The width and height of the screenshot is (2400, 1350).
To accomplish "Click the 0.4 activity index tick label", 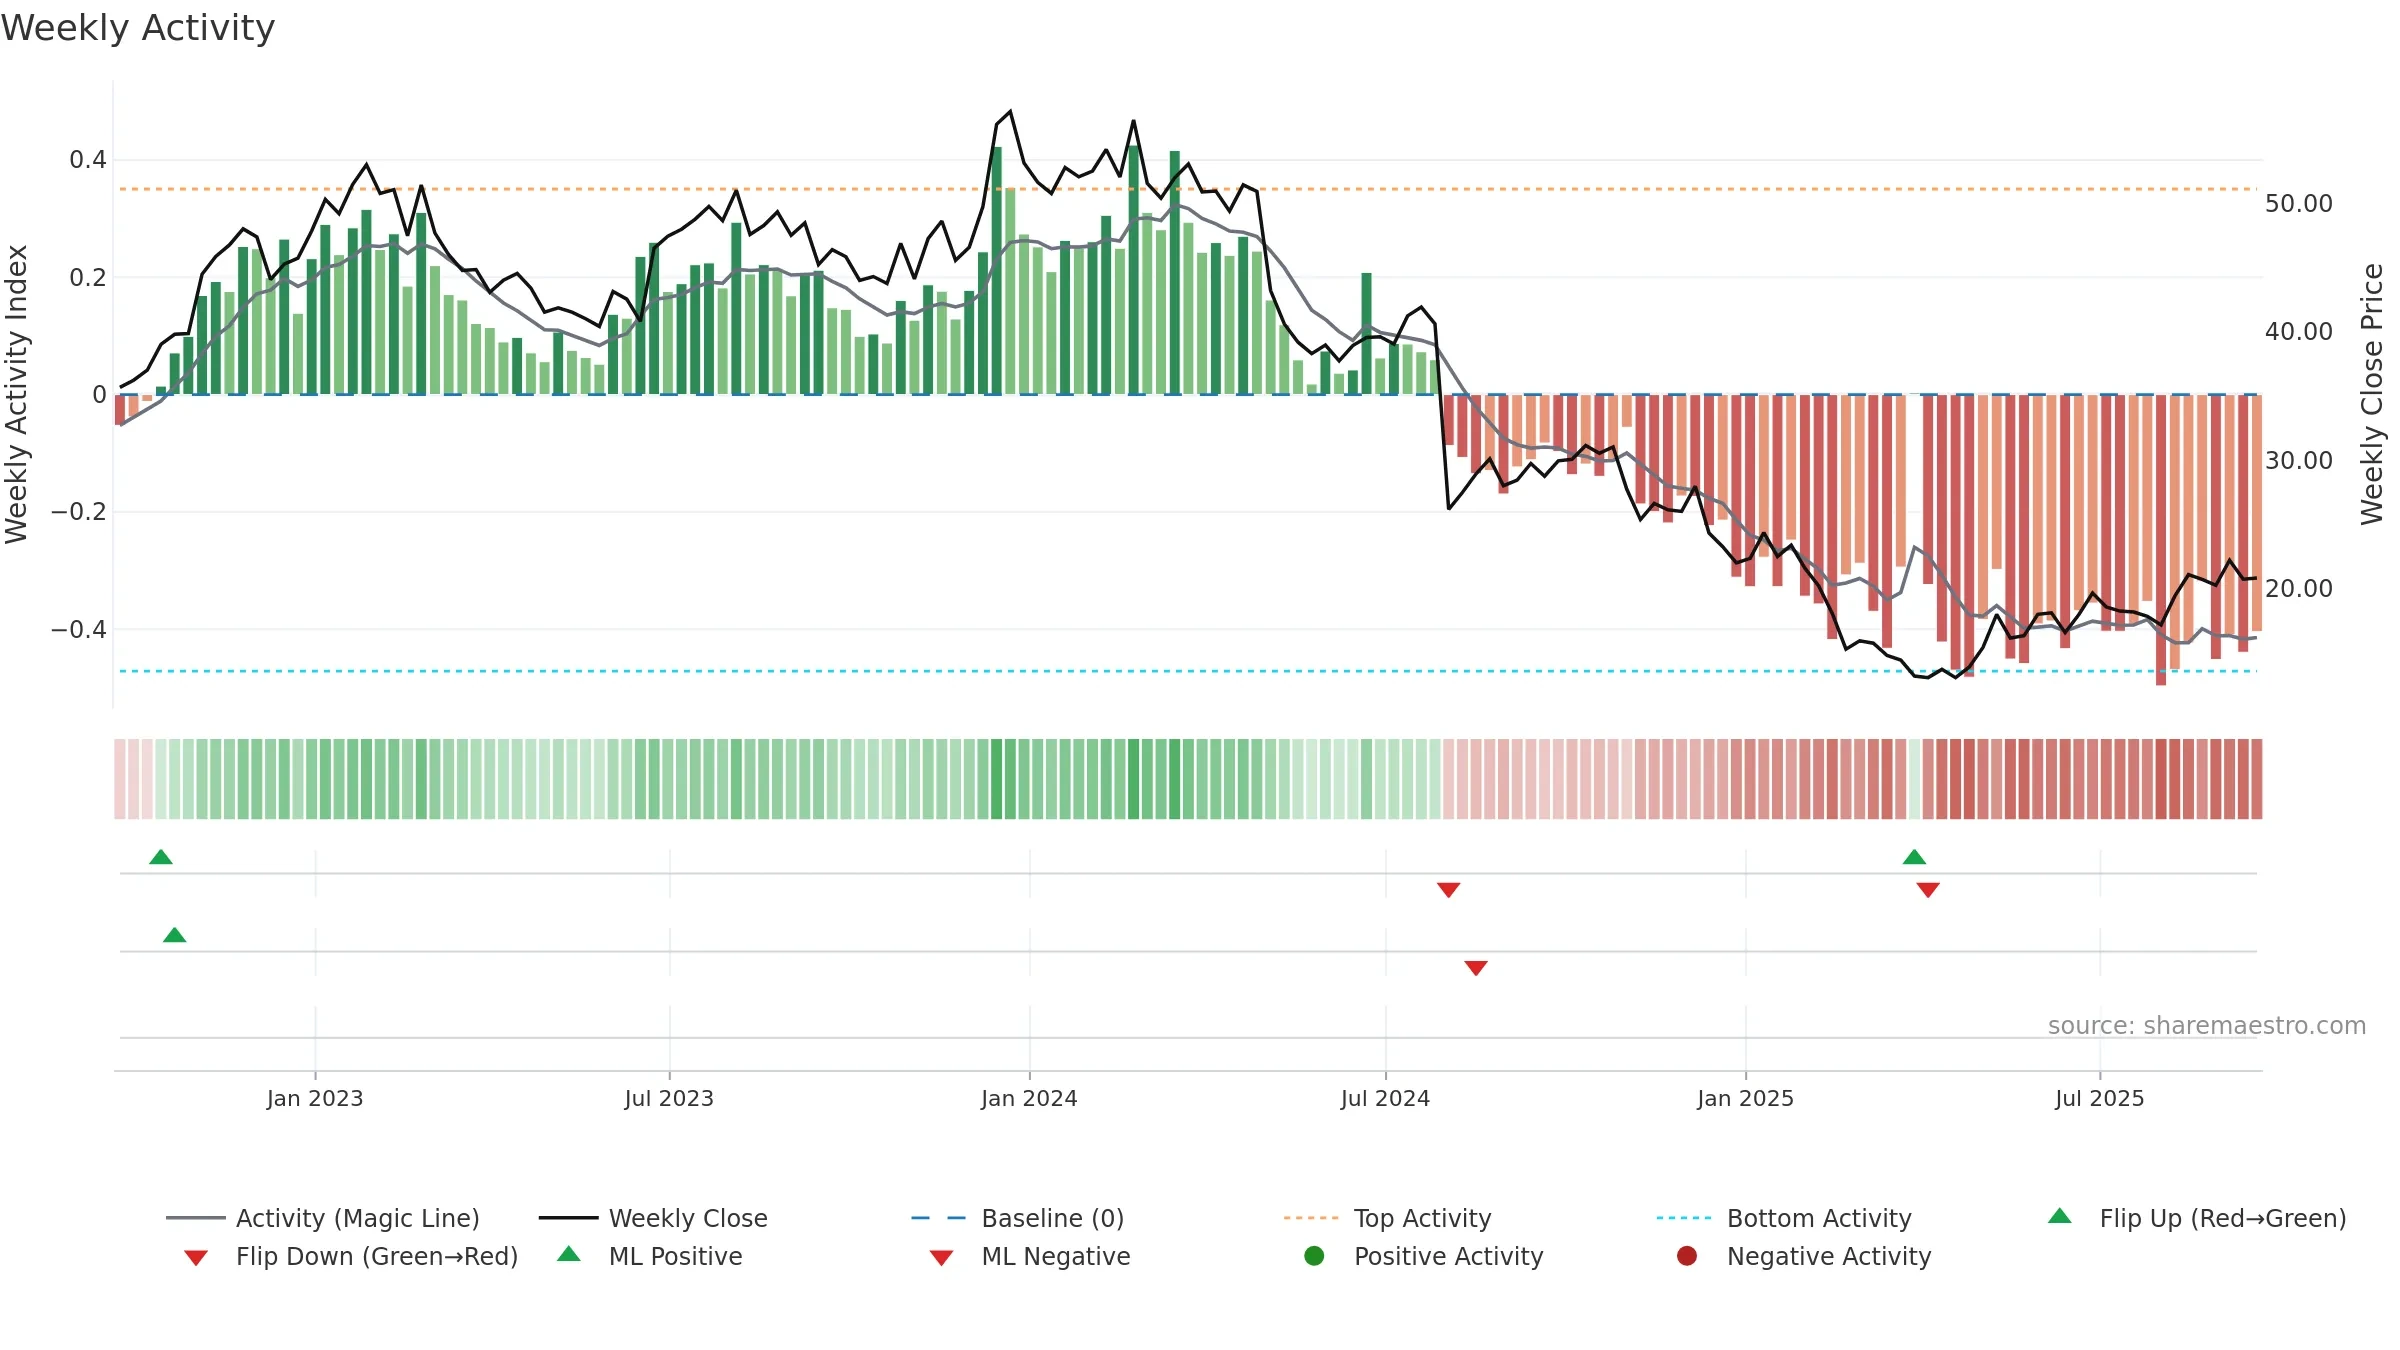I will pos(88,160).
